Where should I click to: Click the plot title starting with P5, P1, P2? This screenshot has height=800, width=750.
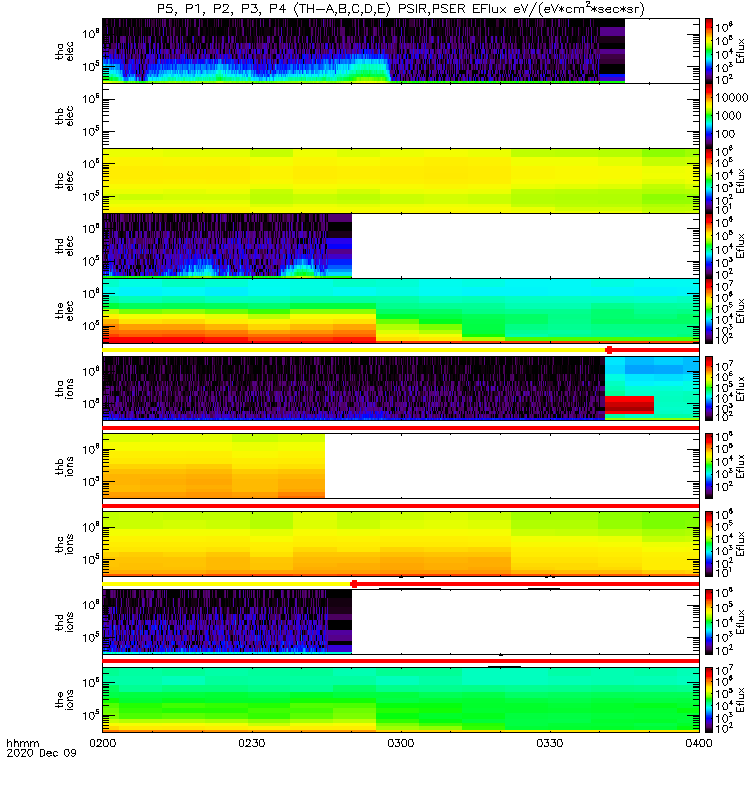401,9
